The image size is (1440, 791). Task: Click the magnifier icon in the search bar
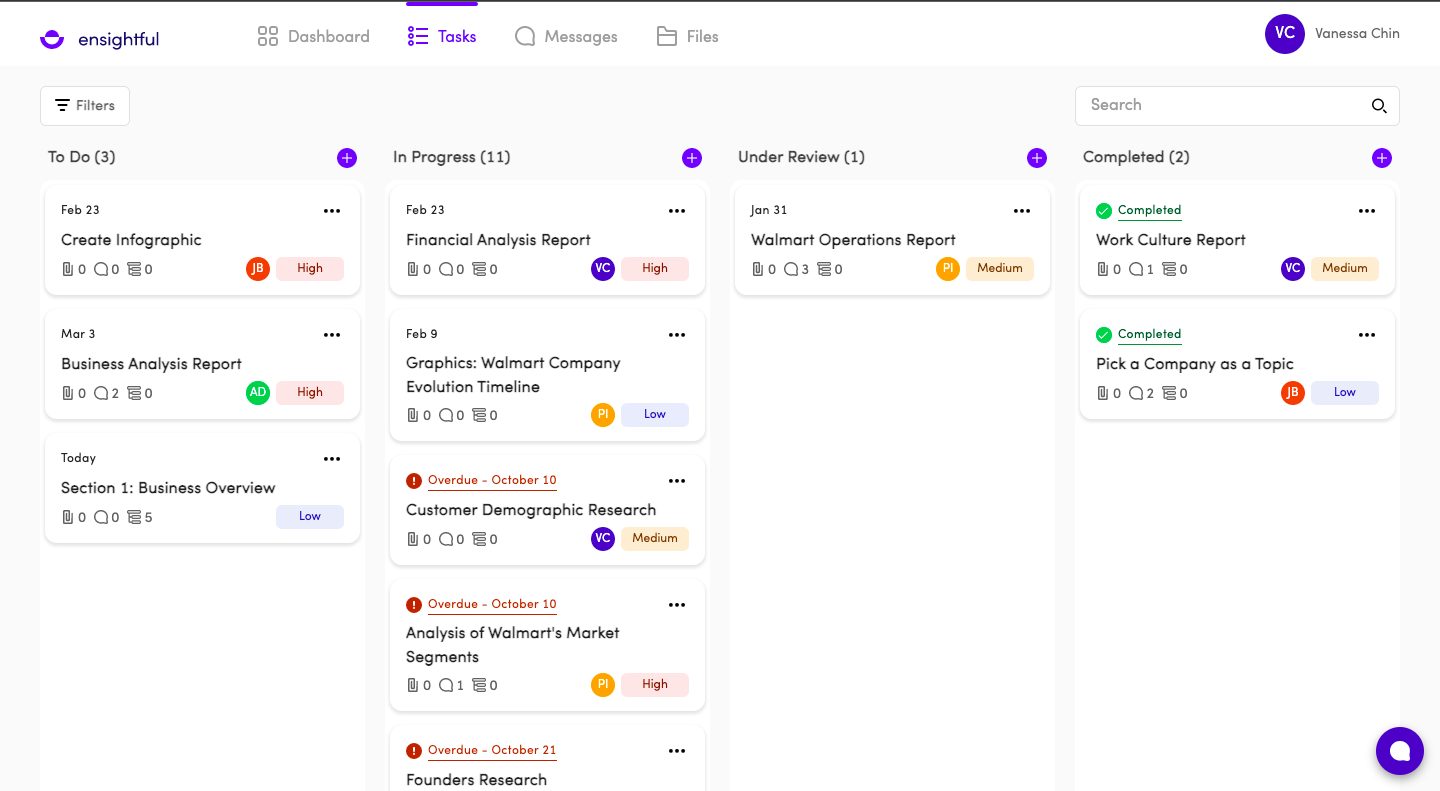coord(1379,106)
